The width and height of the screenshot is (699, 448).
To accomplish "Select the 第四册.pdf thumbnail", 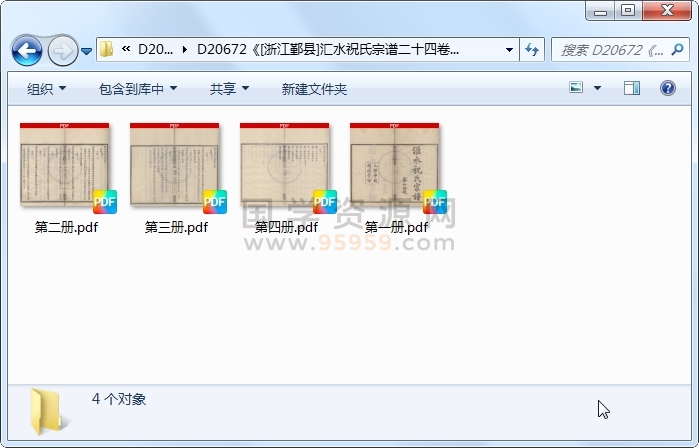I will pyautogui.click(x=284, y=164).
